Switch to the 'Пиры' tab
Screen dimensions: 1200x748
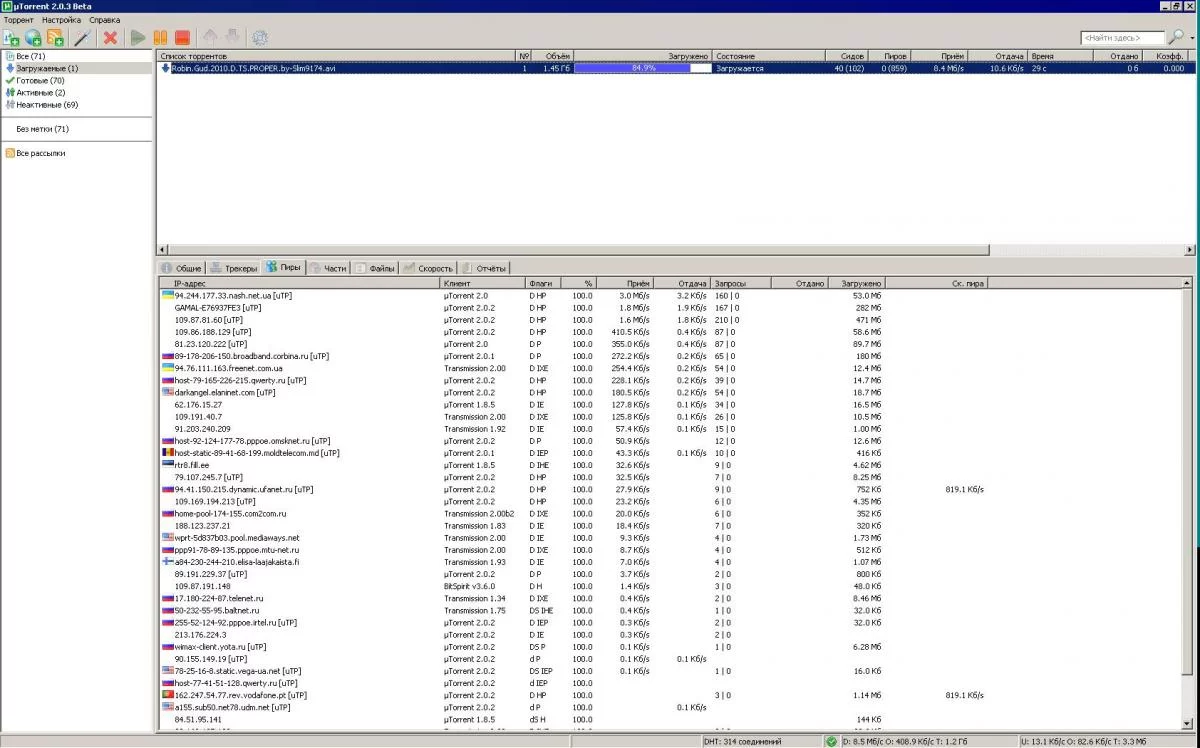(x=284, y=268)
